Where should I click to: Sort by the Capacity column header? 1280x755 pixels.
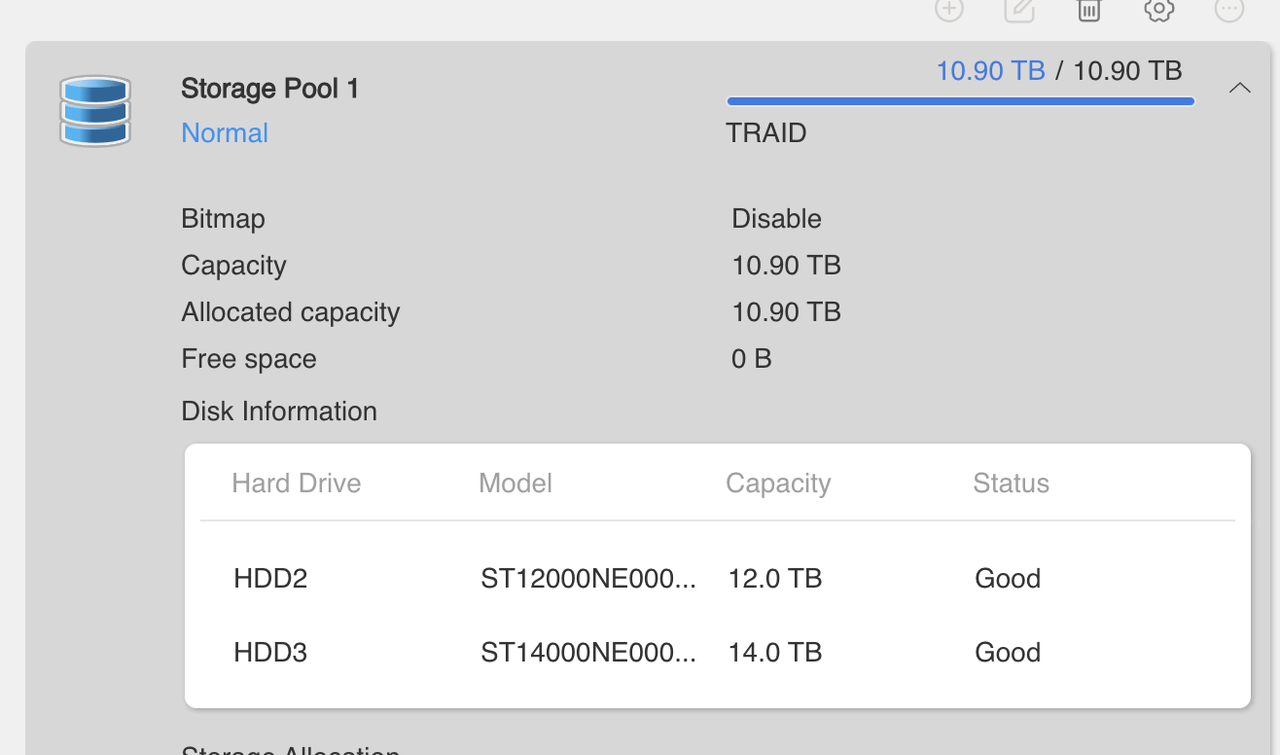(778, 483)
